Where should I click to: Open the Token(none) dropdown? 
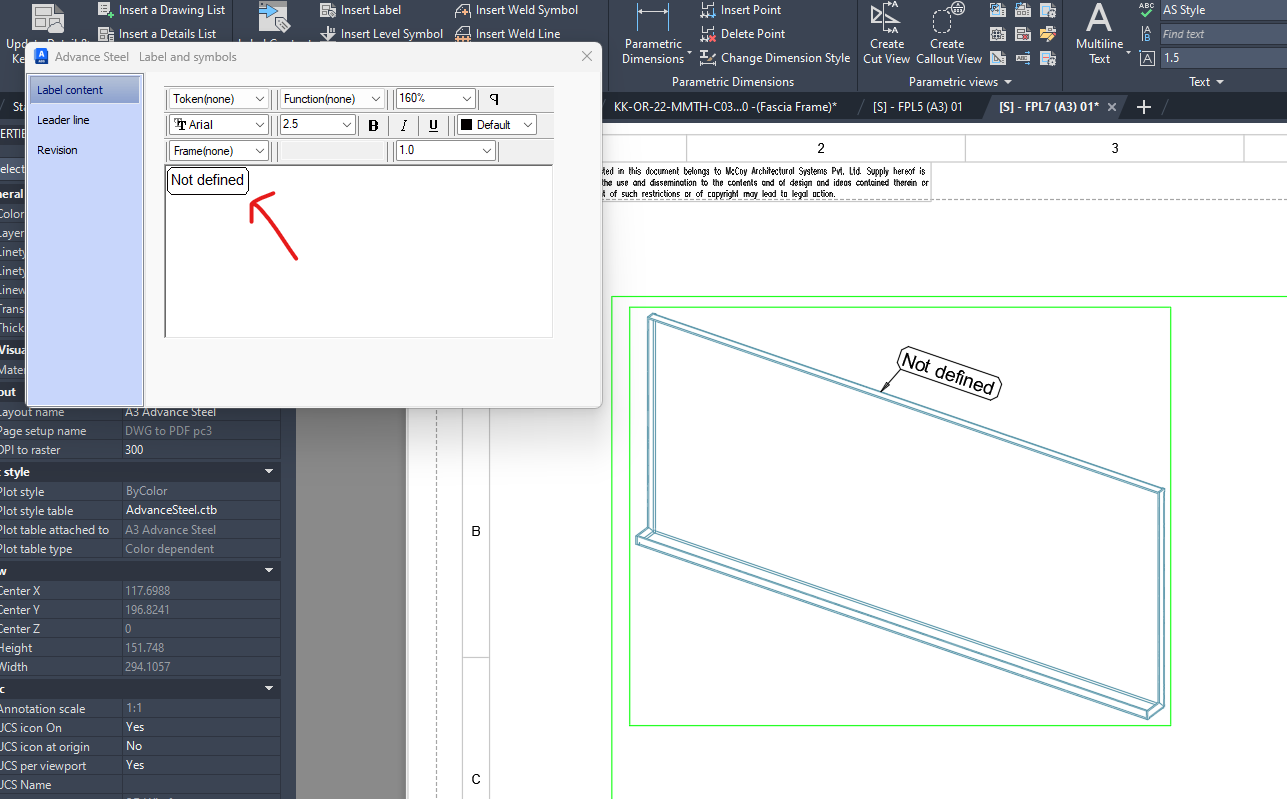coord(219,99)
